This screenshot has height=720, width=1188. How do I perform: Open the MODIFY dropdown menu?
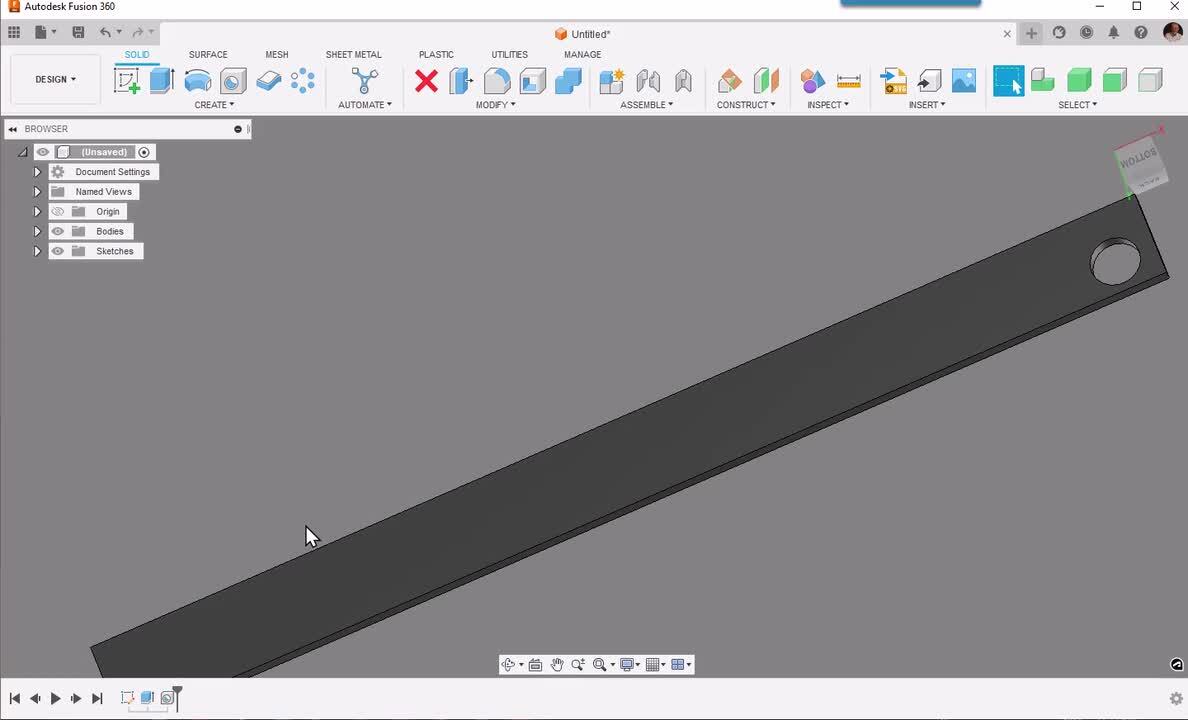[495, 105]
